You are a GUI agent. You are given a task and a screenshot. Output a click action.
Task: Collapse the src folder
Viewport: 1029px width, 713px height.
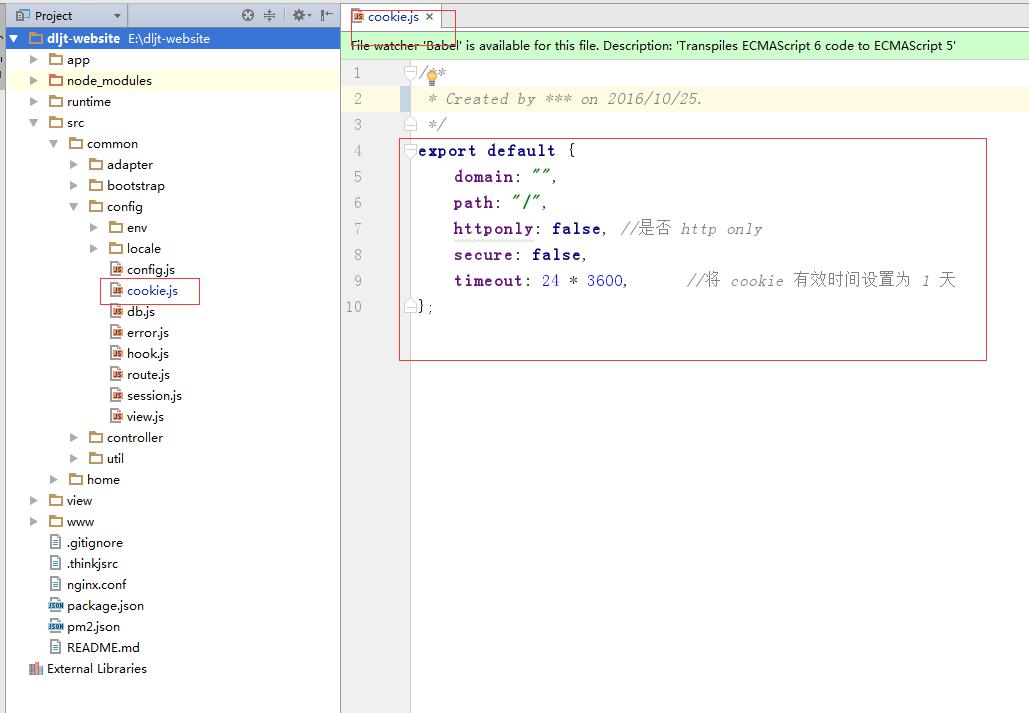pos(33,123)
